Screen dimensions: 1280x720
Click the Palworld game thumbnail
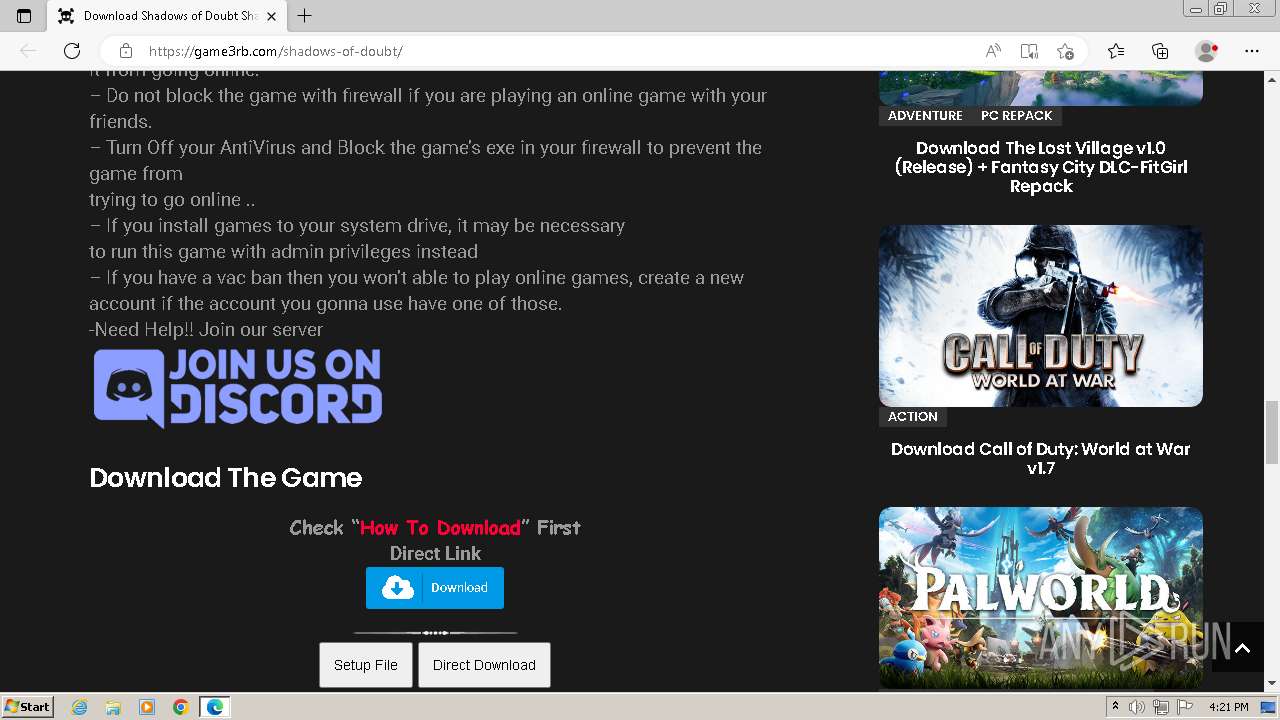1041,598
